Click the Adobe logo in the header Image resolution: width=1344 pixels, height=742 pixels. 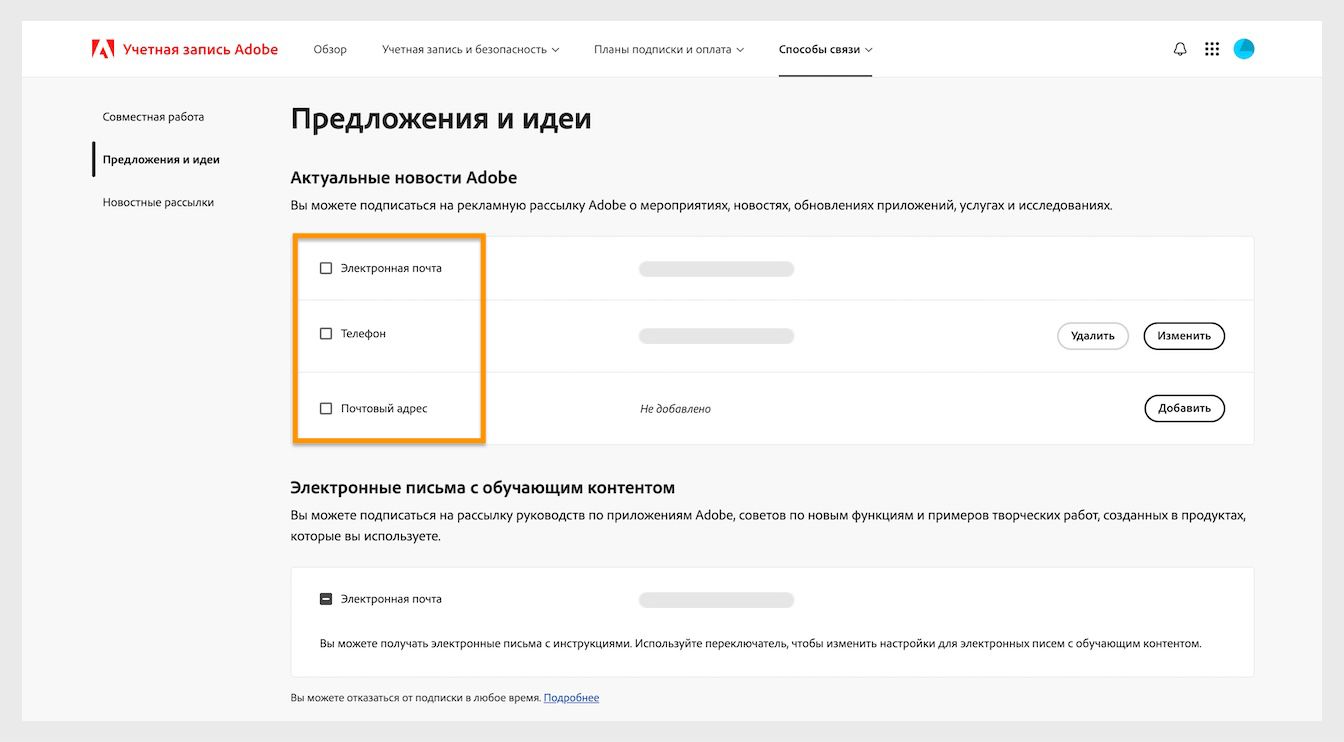pyautogui.click(x=103, y=47)
